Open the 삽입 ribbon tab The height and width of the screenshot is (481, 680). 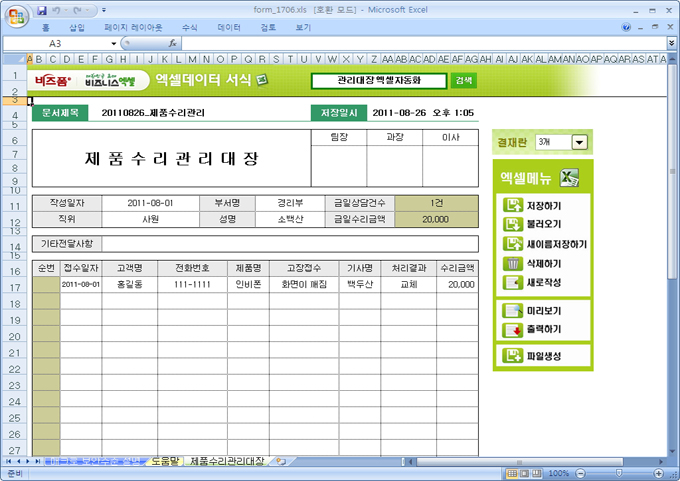(x=77, y=28)
